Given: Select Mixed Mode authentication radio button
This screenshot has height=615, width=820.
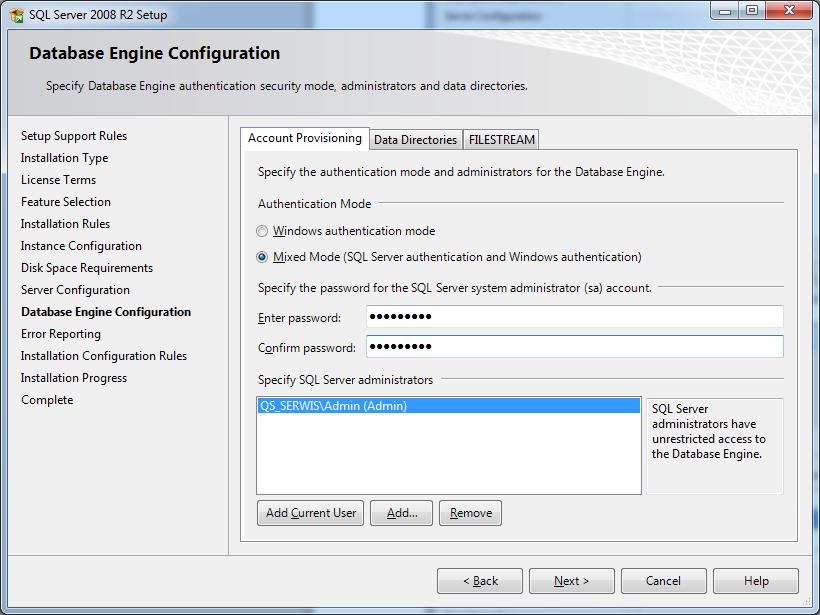Looking at the screenshot, I should [x=262, y=257].
